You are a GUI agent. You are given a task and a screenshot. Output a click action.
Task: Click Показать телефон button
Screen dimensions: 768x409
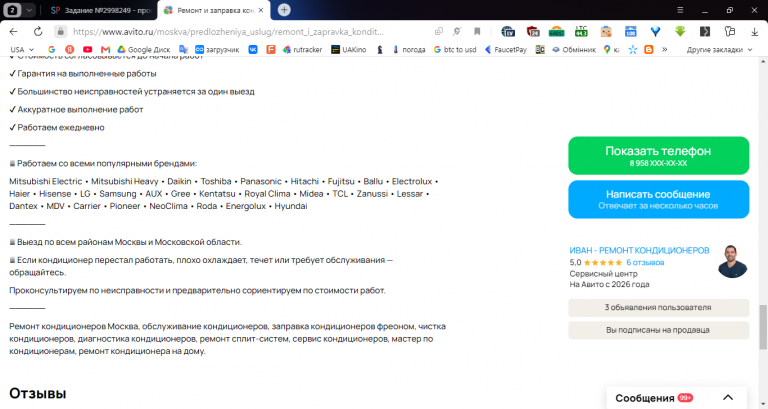point(658,155)
